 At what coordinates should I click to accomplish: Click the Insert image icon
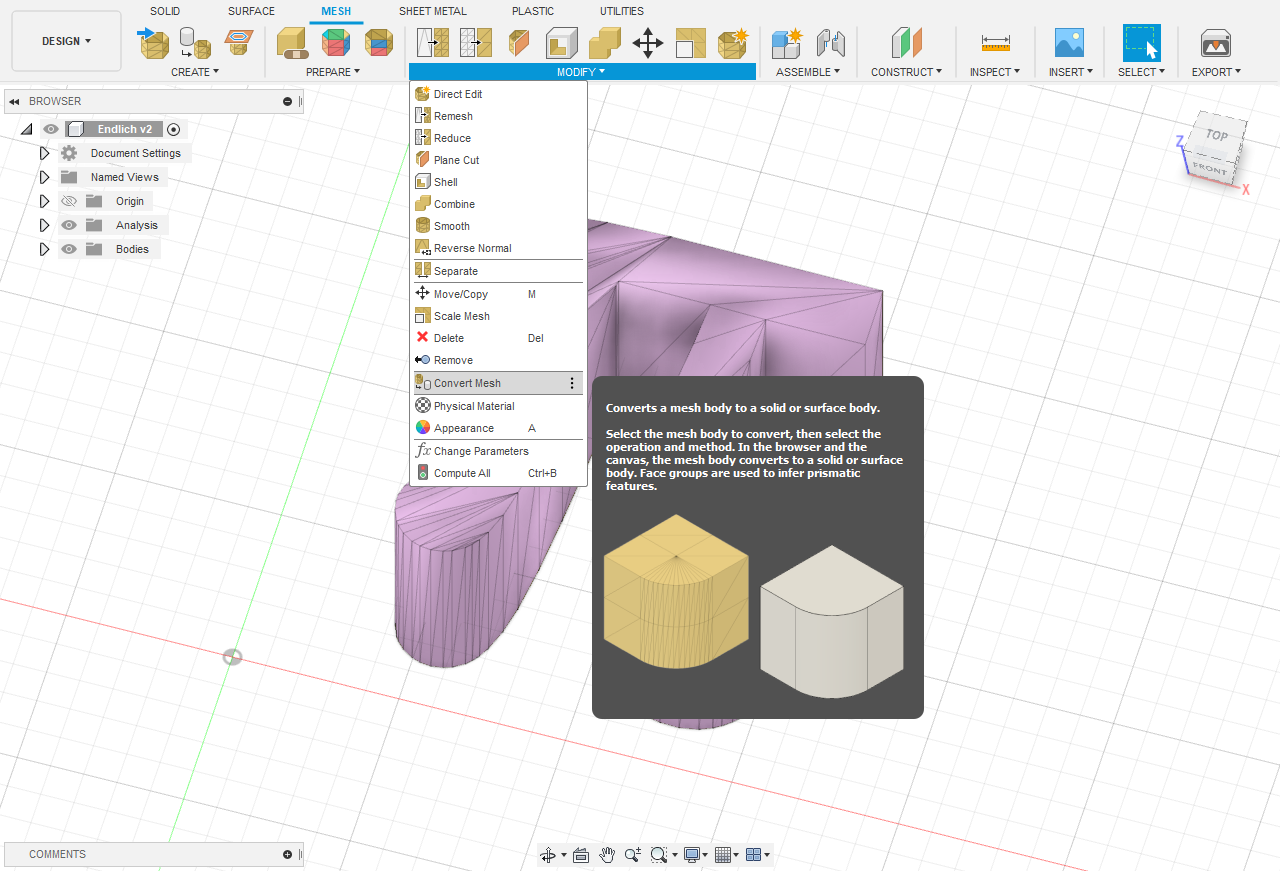[x=1070, y=43]
